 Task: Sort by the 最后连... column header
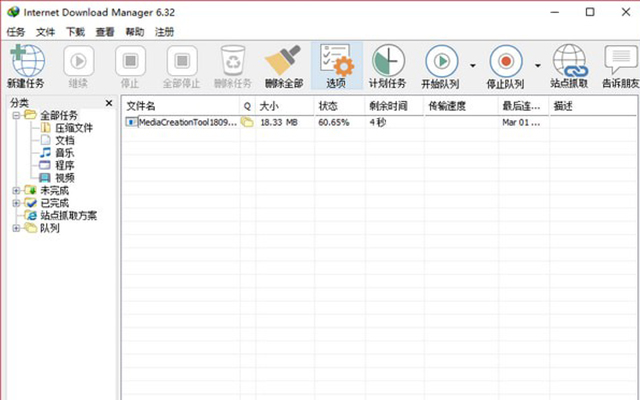pyautogui.click(x=524, y=107)
